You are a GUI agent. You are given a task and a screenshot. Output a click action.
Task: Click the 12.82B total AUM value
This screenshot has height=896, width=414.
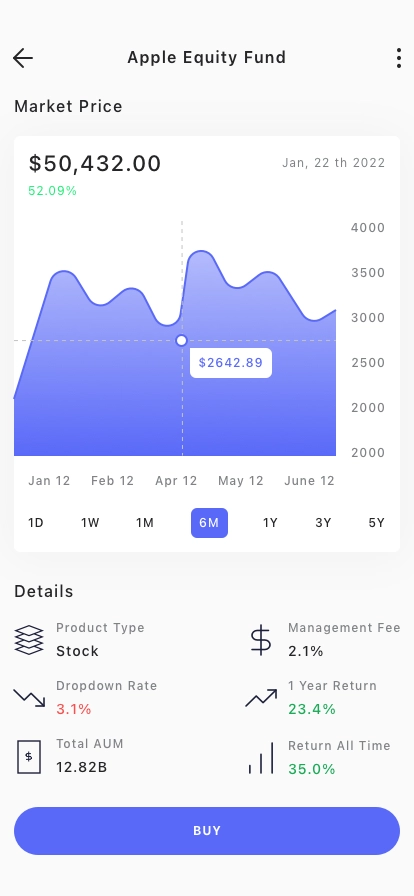tap(82, 767)
